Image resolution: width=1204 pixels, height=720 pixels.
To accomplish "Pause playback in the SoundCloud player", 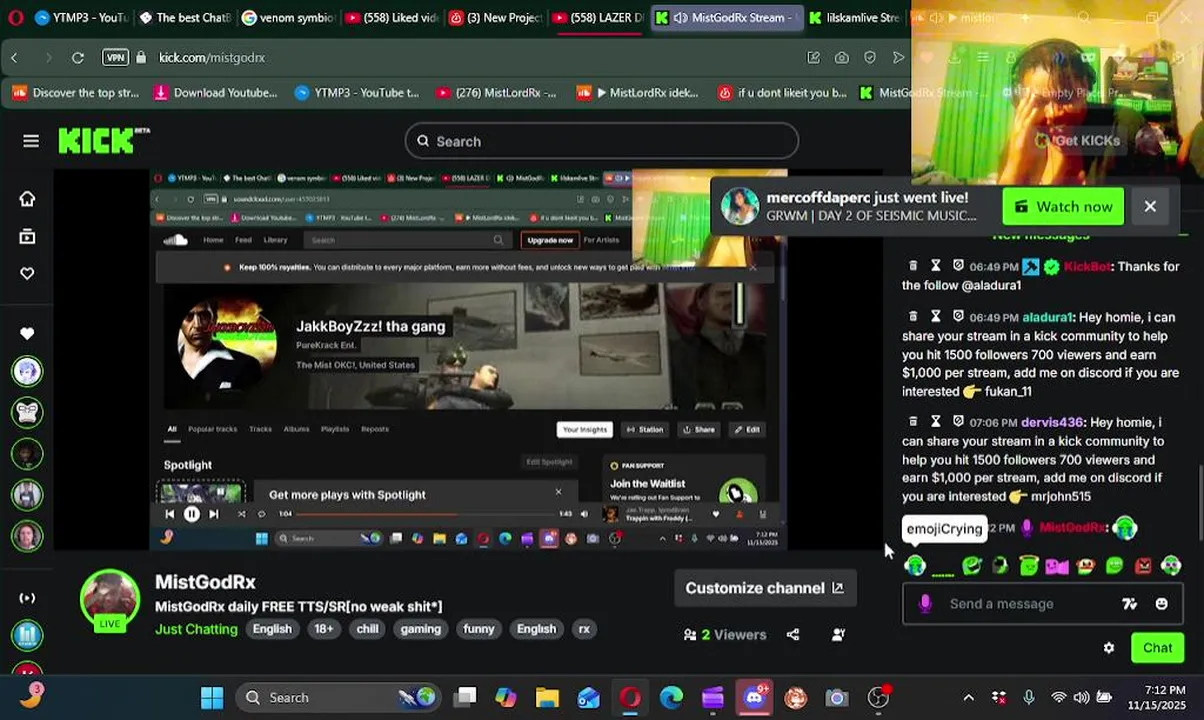I will click(191, 514).
